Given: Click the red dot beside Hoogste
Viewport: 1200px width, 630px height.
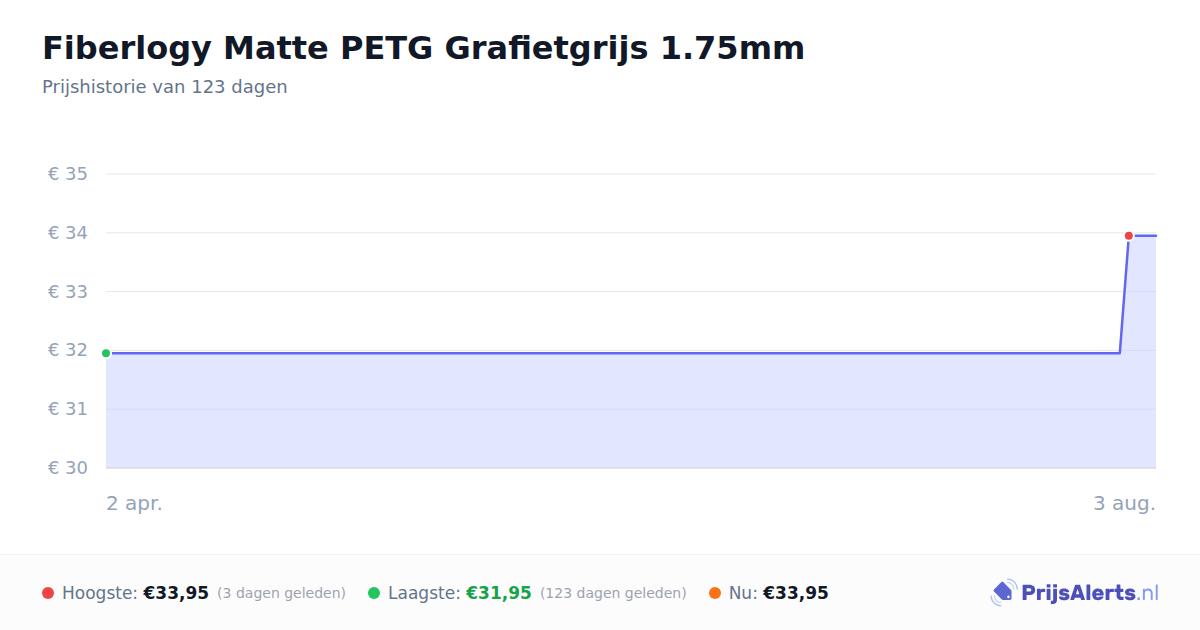Looking at the screenshot, I should click(x=48, y=593).
